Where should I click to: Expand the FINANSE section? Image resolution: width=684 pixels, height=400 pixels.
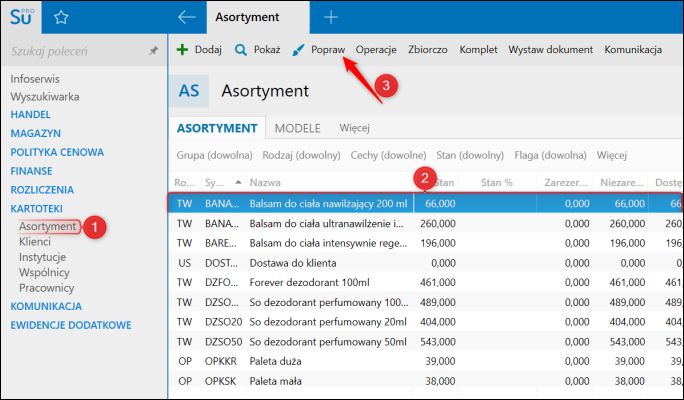coord(31,171)
